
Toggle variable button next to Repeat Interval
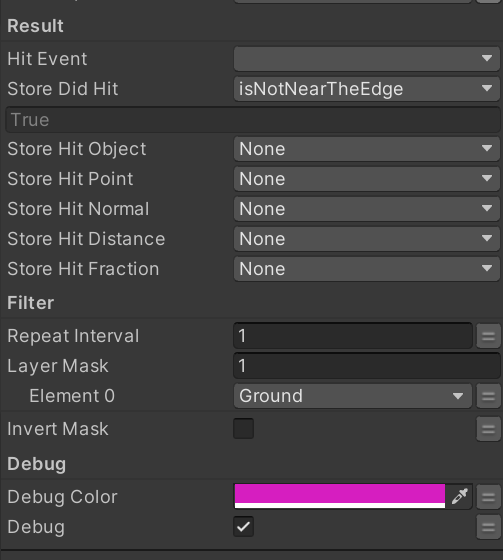click(x=488, y=336)
